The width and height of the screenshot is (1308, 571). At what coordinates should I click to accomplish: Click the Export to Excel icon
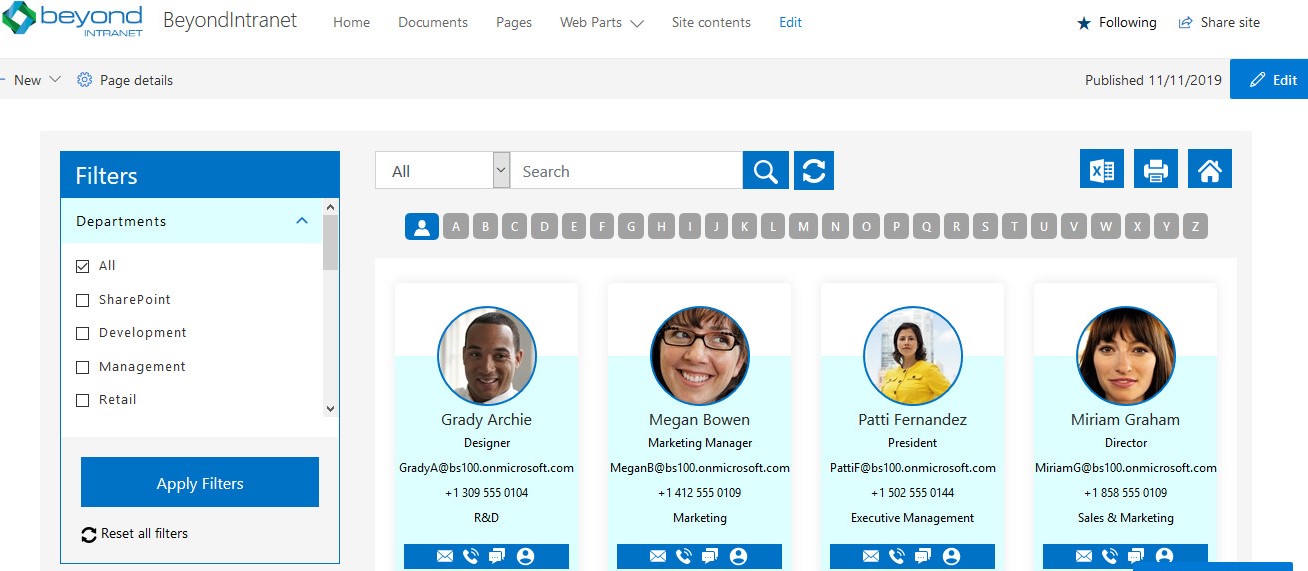(x=1102, y=170)
